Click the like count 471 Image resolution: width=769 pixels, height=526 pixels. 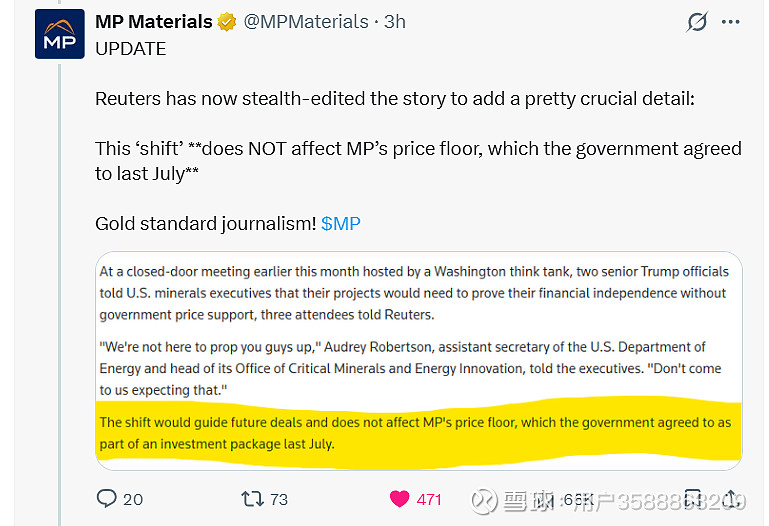pyautogui.click(x=429, y=499)
